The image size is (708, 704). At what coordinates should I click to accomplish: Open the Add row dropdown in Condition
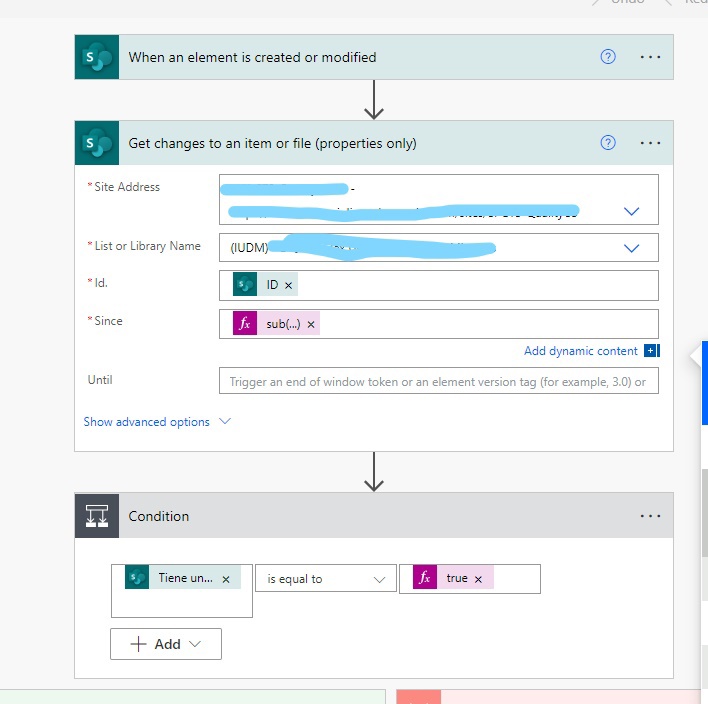(166, 644)
